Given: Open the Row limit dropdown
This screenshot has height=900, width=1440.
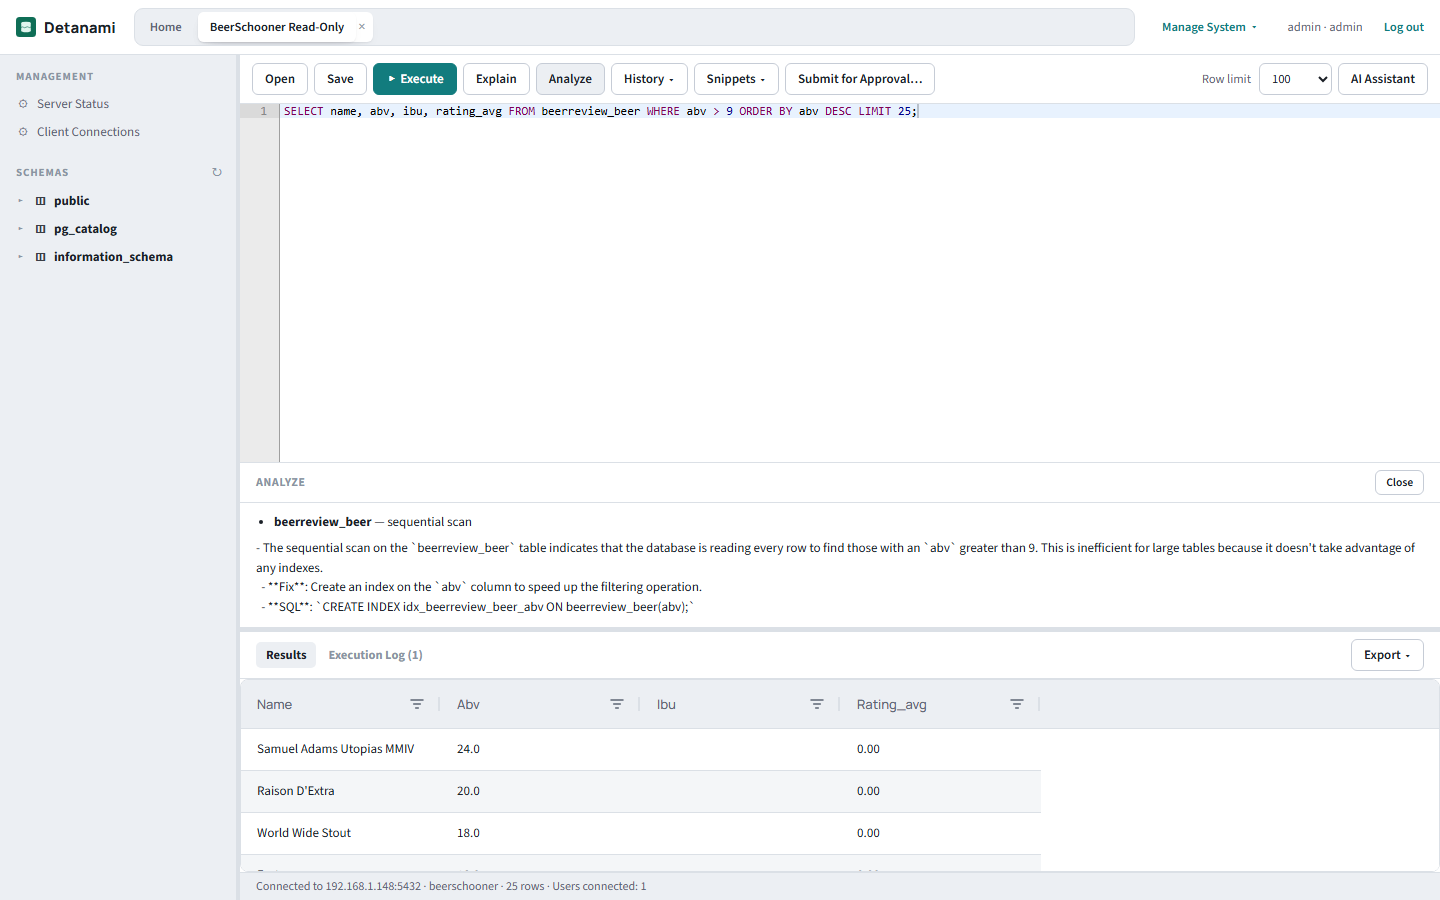Looking at the screenshot, I should tap(1295, 79).
